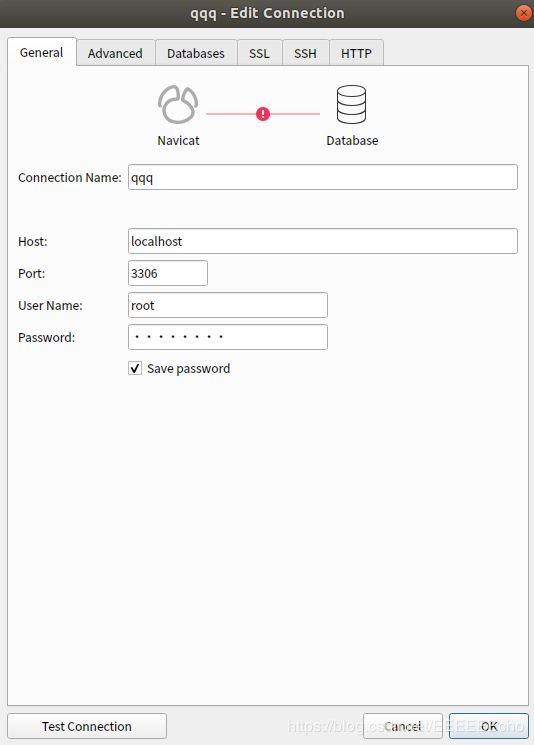Uncheck the Save password checkbox

click(x=135, y=368)
